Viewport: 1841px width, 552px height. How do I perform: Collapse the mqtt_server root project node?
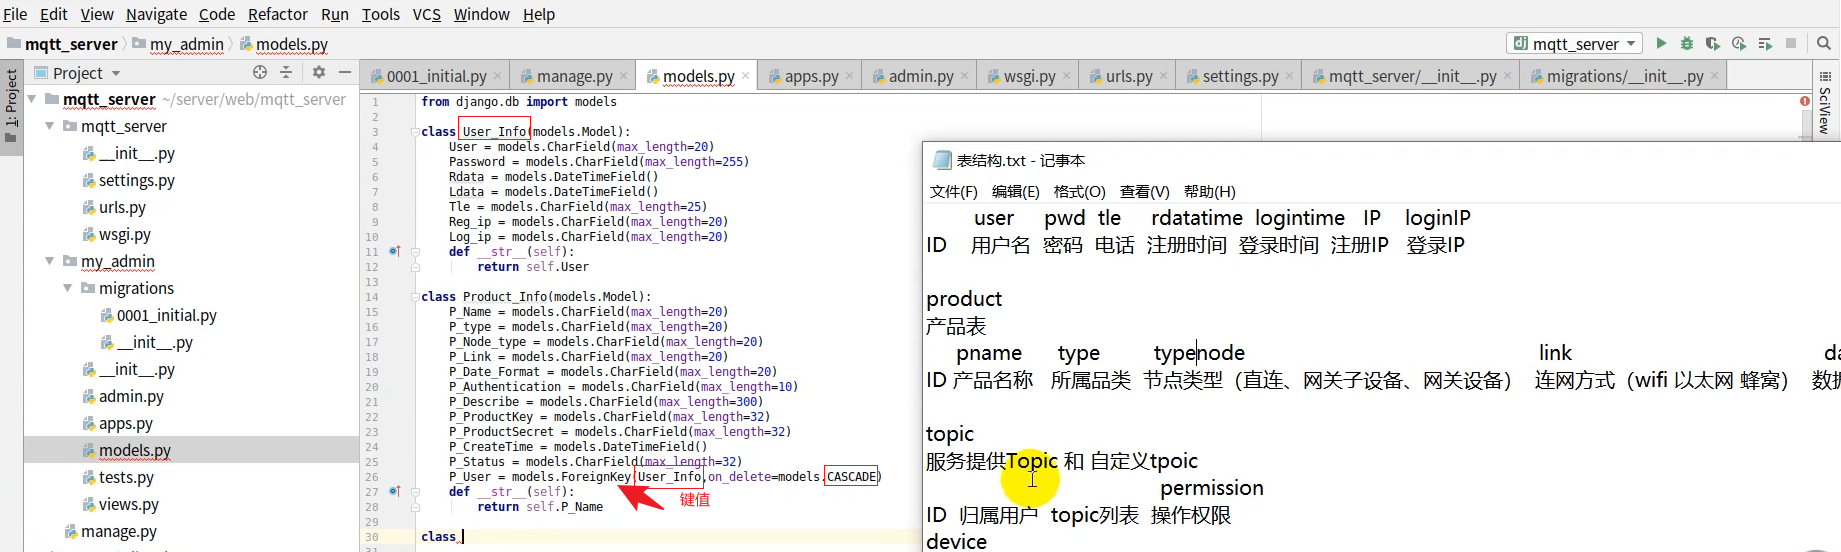coord(32,99)
